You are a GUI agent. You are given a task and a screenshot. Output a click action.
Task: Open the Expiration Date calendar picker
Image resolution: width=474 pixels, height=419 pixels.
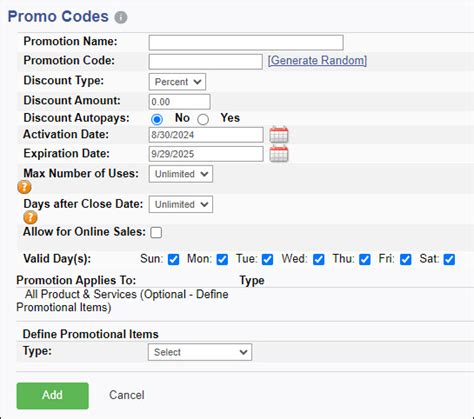point(279,154)
